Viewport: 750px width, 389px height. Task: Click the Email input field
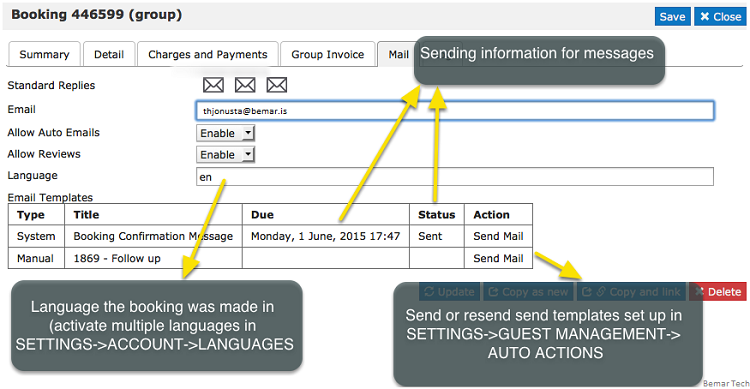tap(455, 111)
